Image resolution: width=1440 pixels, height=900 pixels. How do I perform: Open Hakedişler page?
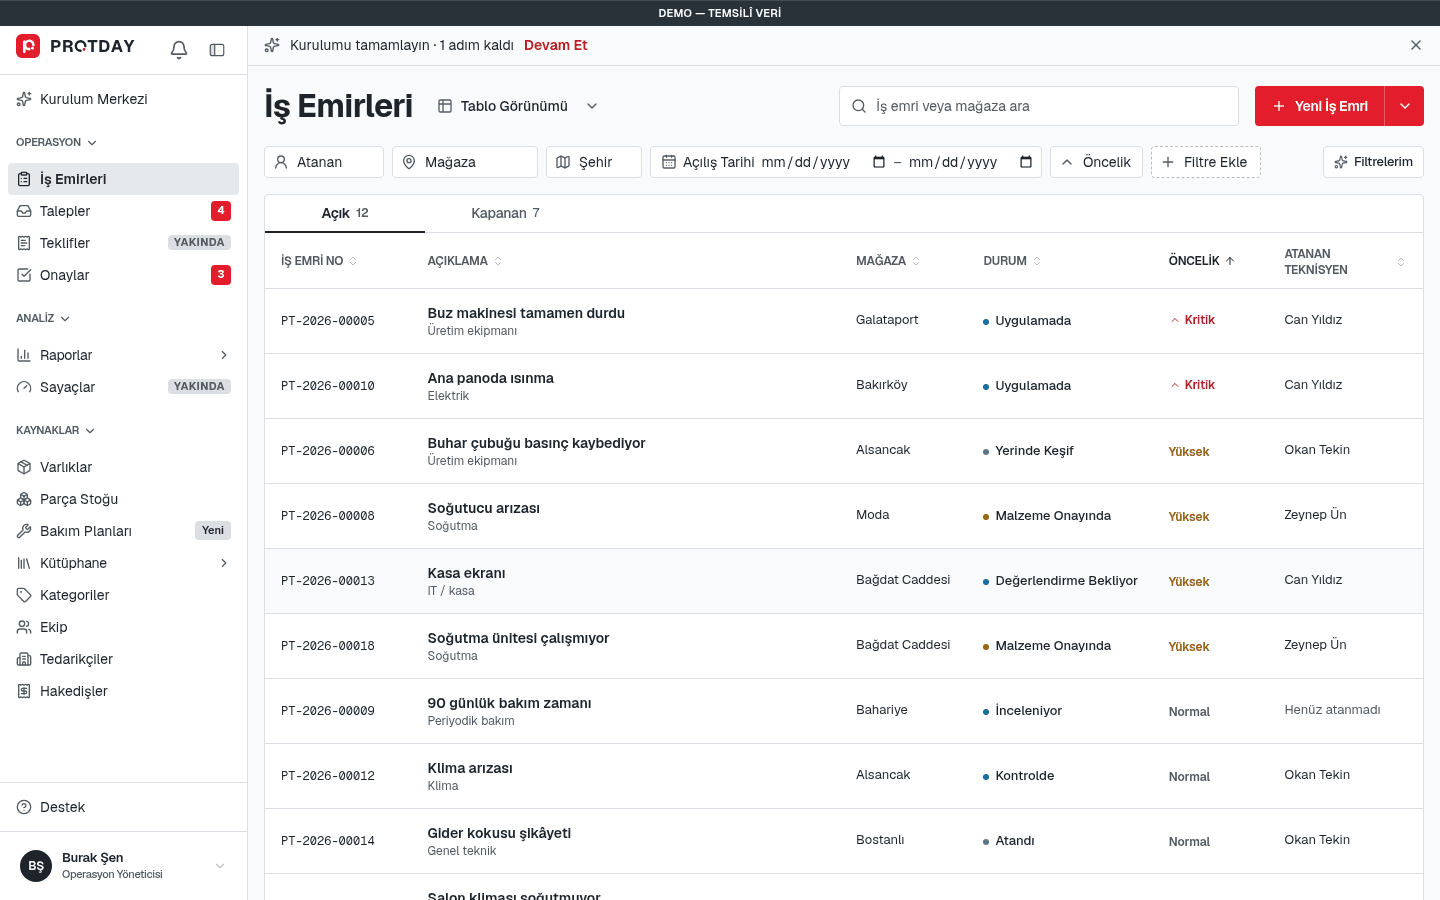[124, 691]
